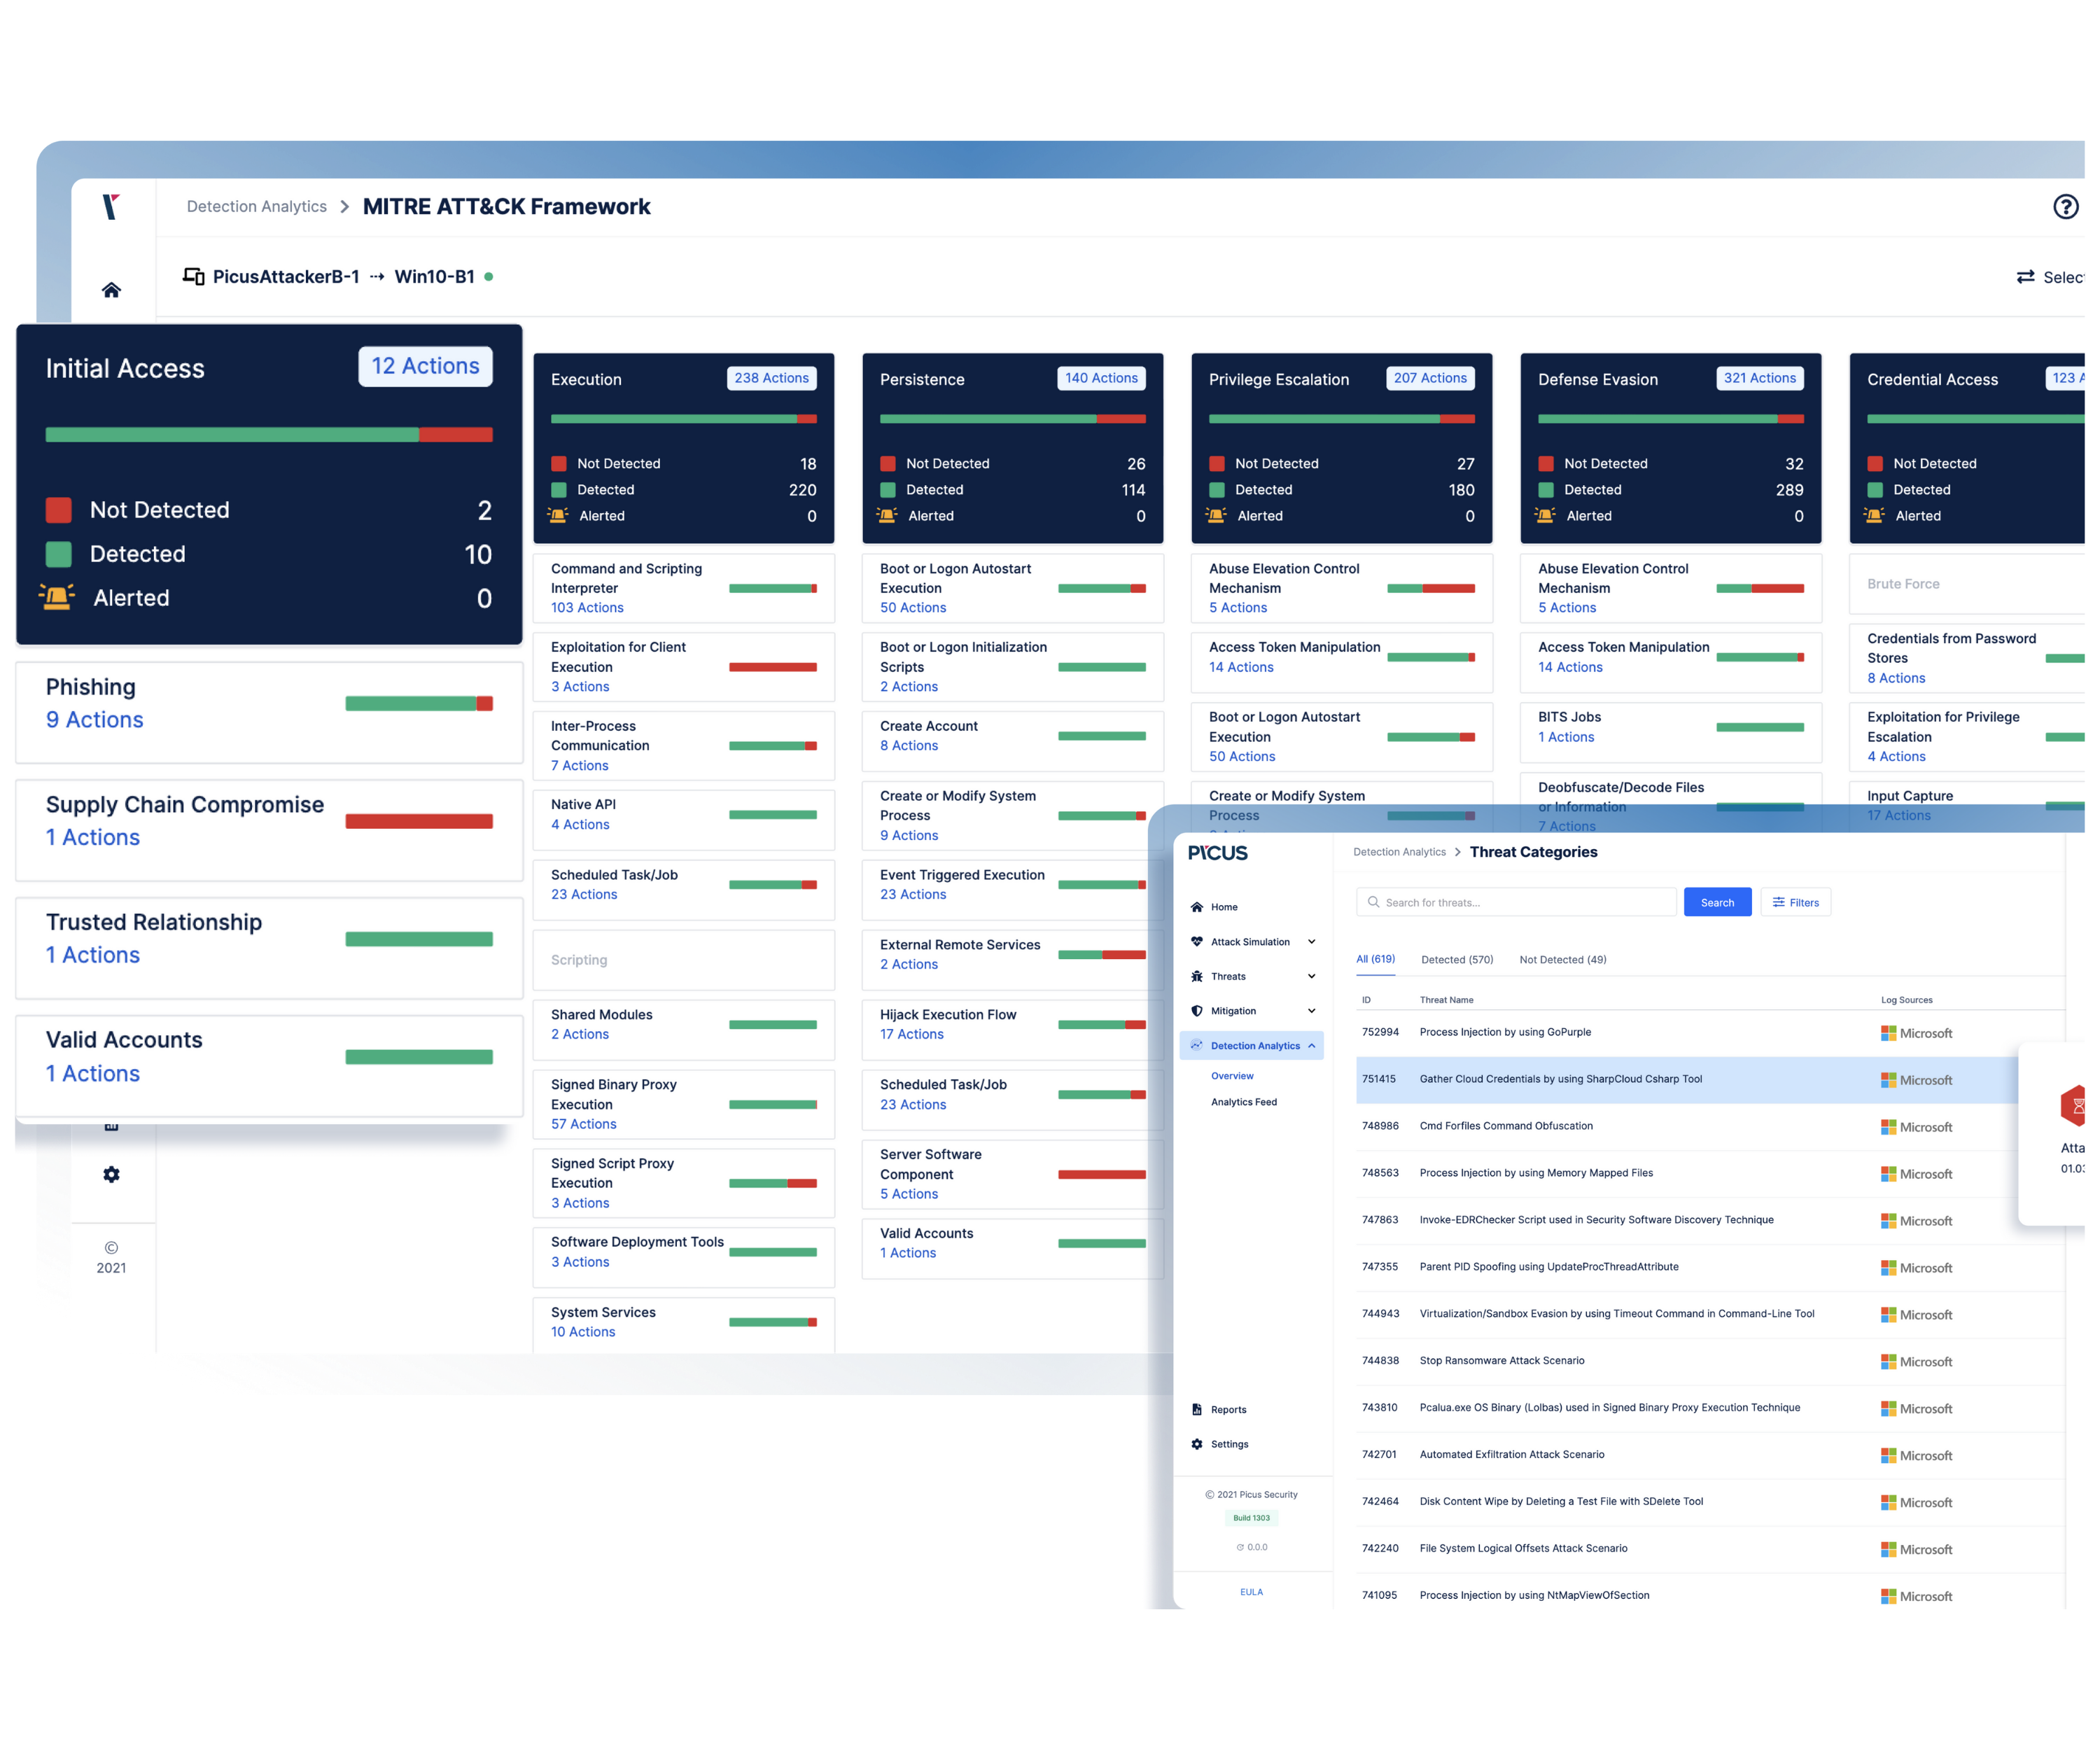Open the Not Detected (49) tab
The image size is (2100, 1750).
click(x=1562, y=959)
